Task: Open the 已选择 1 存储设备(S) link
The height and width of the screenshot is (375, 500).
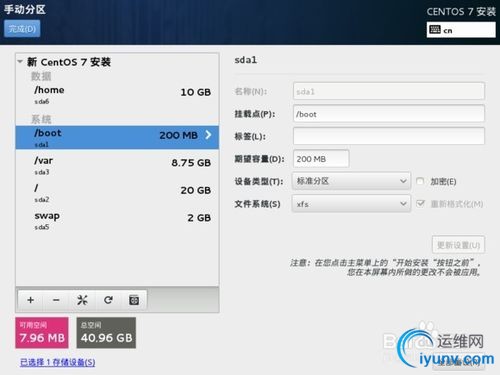Action: coord(58,362)
